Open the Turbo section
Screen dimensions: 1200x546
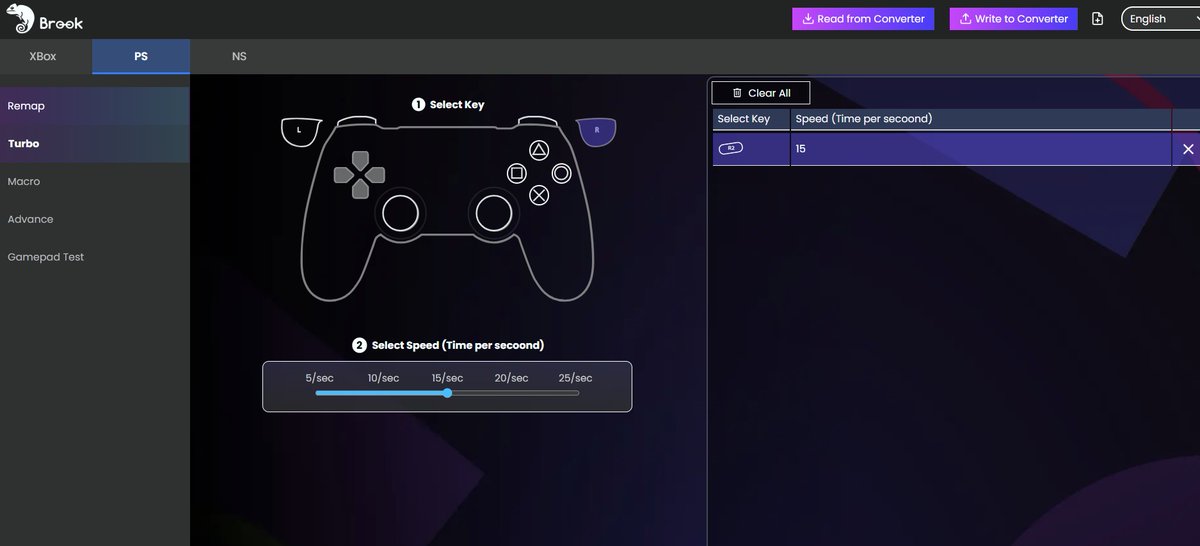click(x=95, y=144)
